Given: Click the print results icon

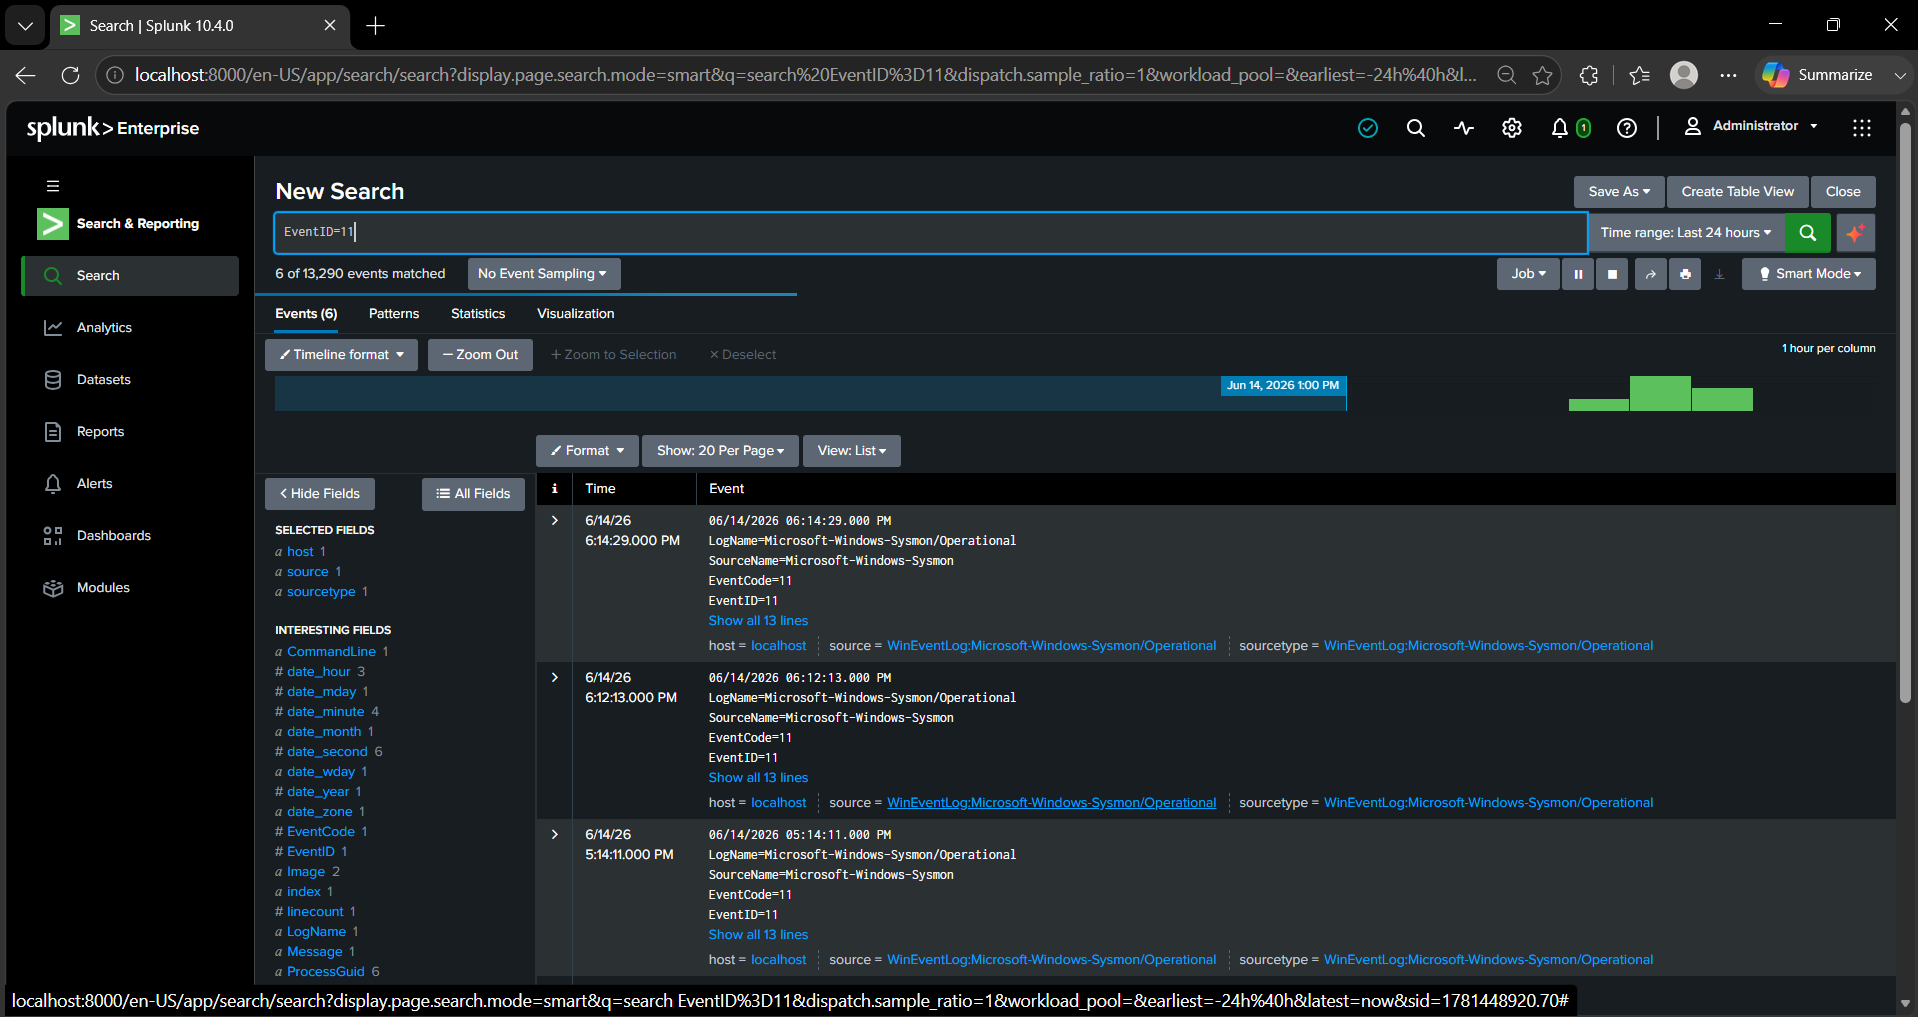Looking at the screenshot, I should click(x=1685, y=274).
